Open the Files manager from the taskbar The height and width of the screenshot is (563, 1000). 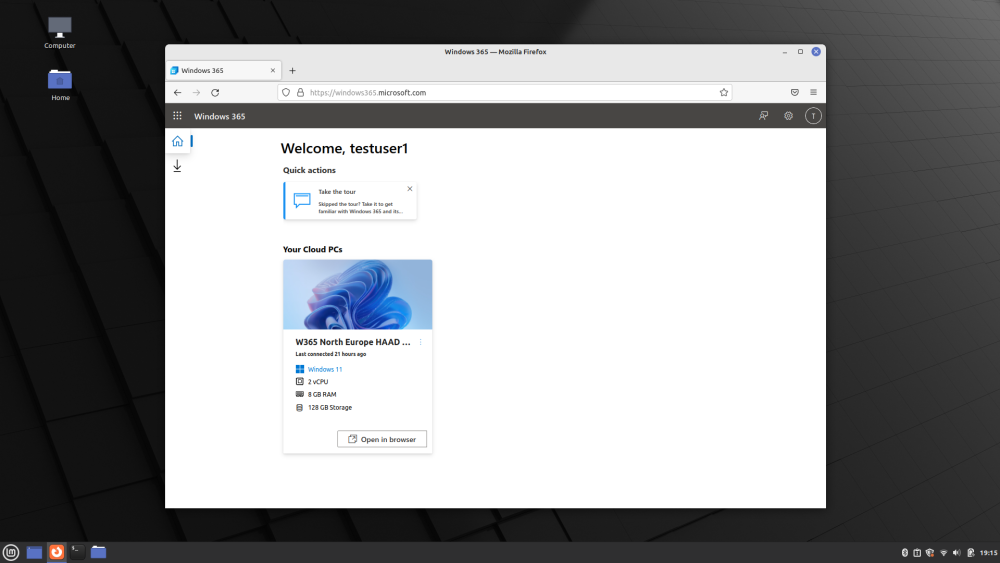point(98,552)
